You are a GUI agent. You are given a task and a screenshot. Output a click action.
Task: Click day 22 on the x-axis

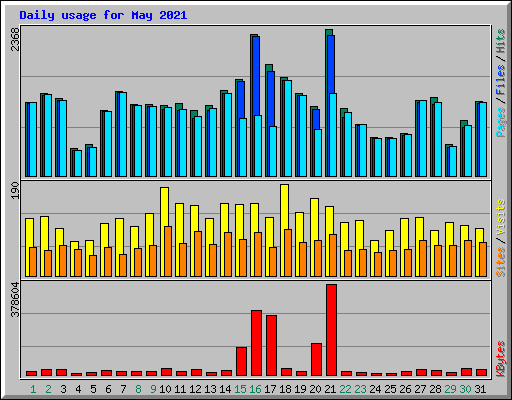[x=345, y=389]
